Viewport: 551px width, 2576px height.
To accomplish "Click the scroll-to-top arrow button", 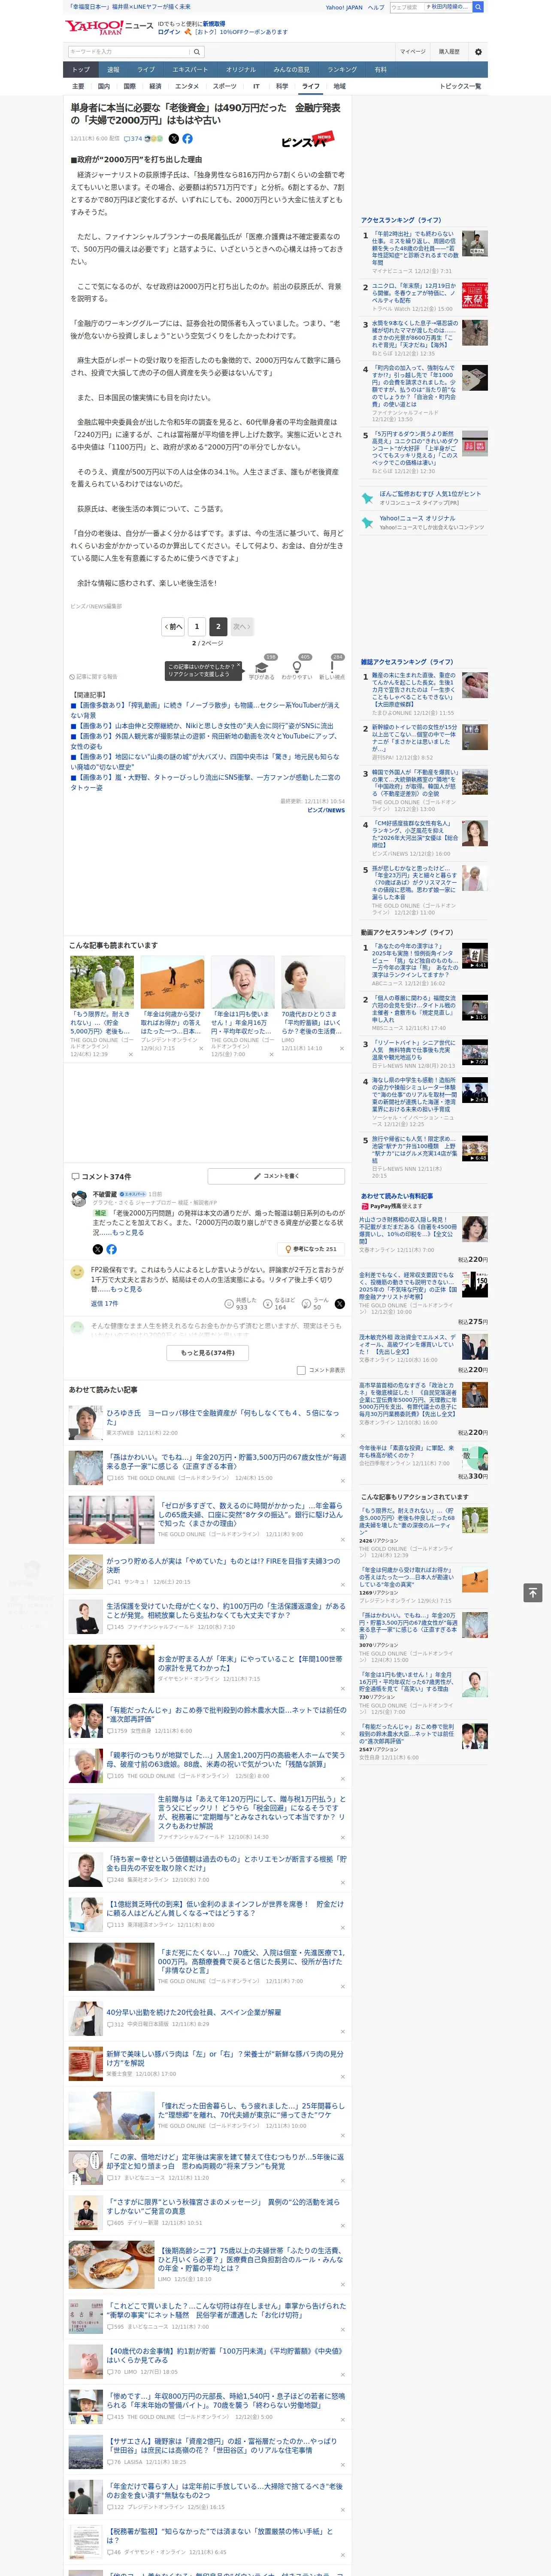I will coord(533,1592).
